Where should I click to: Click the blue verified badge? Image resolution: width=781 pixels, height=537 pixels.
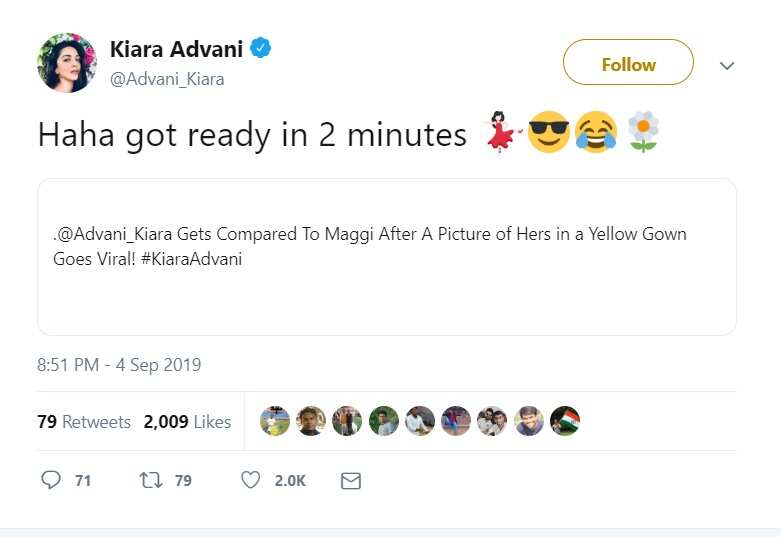pyautogui.click(x=260, y=48)
